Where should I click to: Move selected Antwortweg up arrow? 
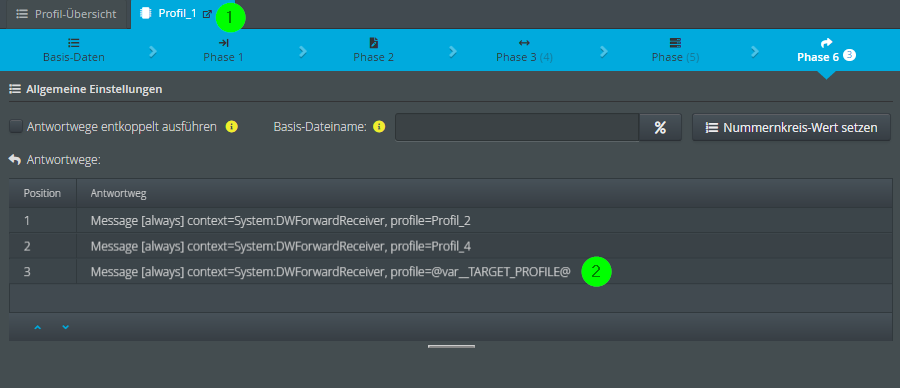pos(38,327)
